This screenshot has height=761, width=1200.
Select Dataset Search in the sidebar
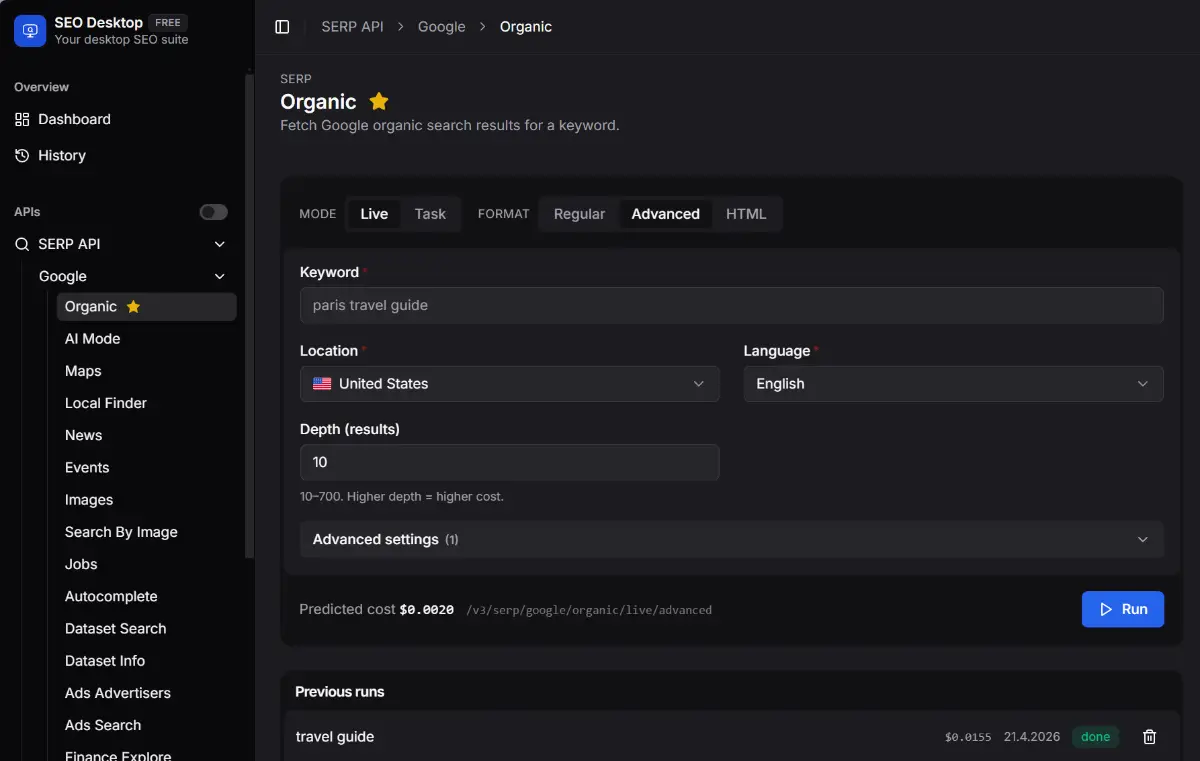click(146, 629)
